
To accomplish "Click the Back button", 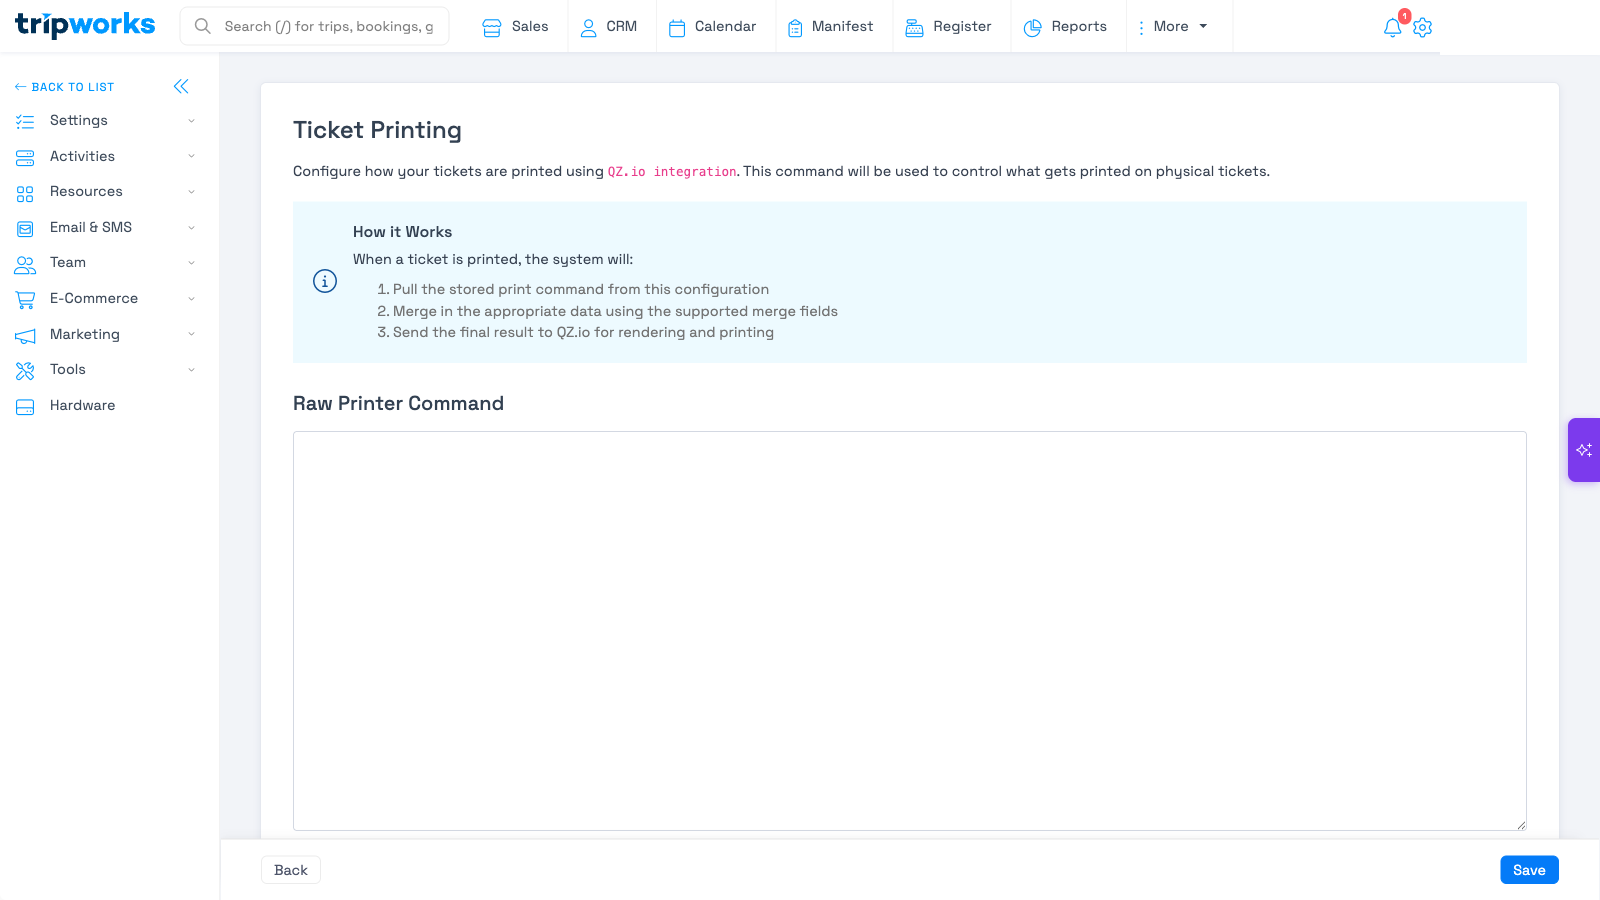I will pyautogui.click(x=291, y=870).
